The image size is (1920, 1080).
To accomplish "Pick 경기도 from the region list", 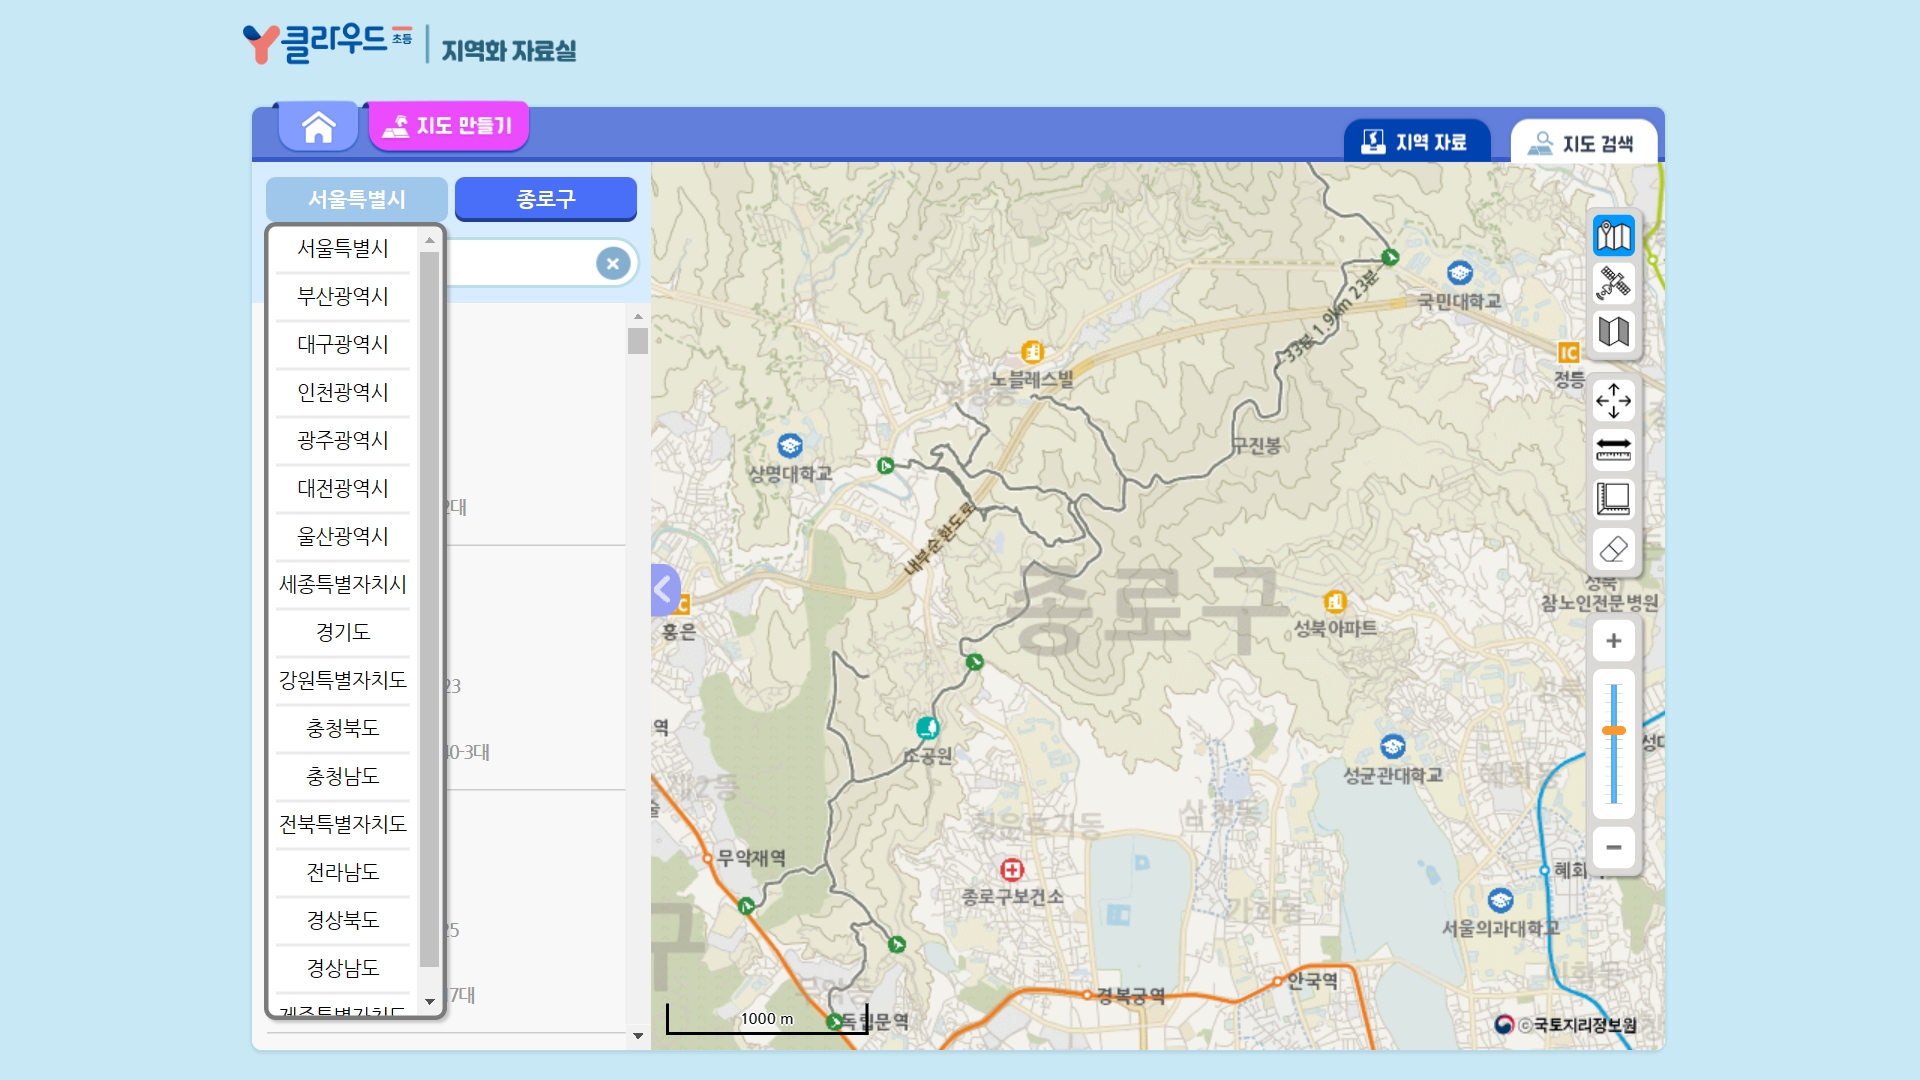I will (343, 632).
